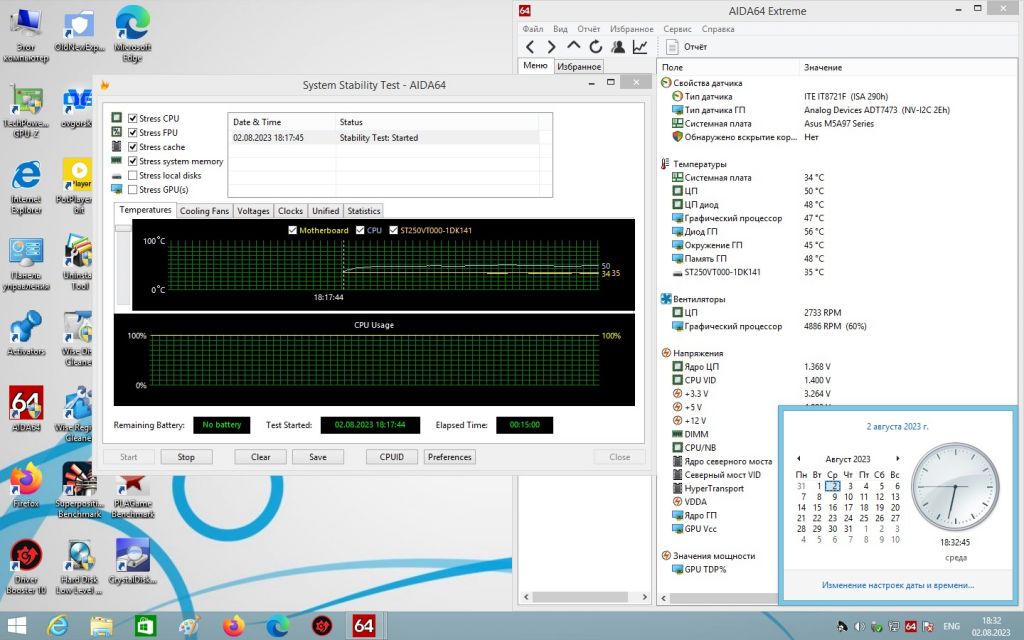Uncheck the Stress FPU checkbox

133,133
